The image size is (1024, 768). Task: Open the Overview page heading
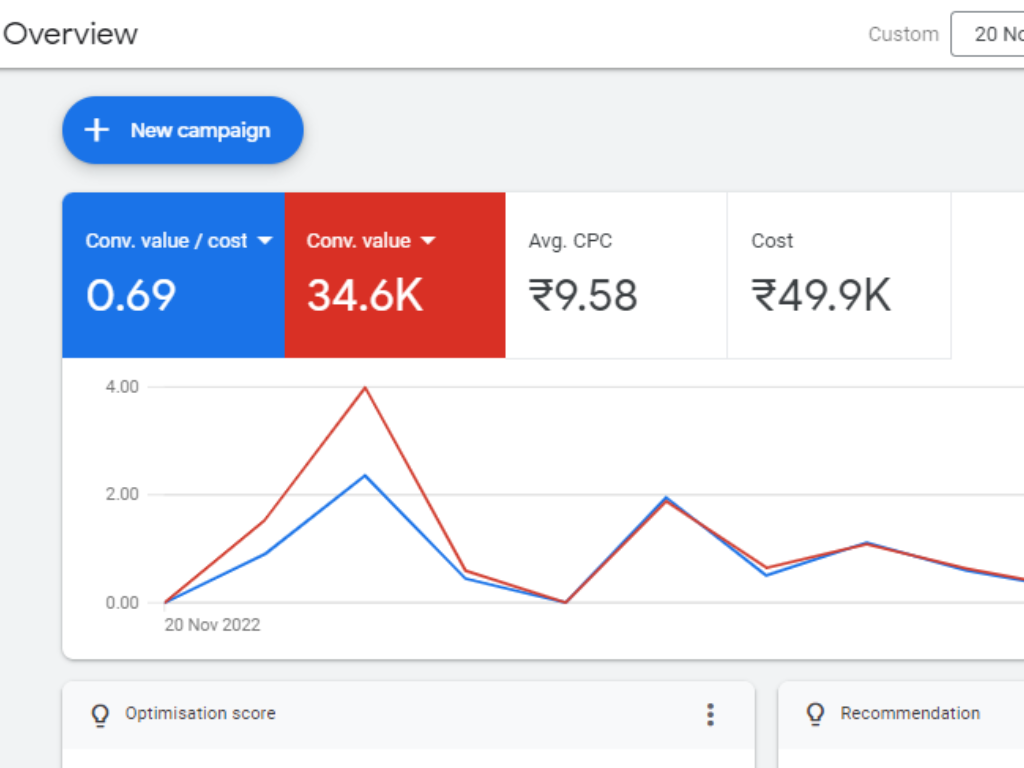click(69, 33)
